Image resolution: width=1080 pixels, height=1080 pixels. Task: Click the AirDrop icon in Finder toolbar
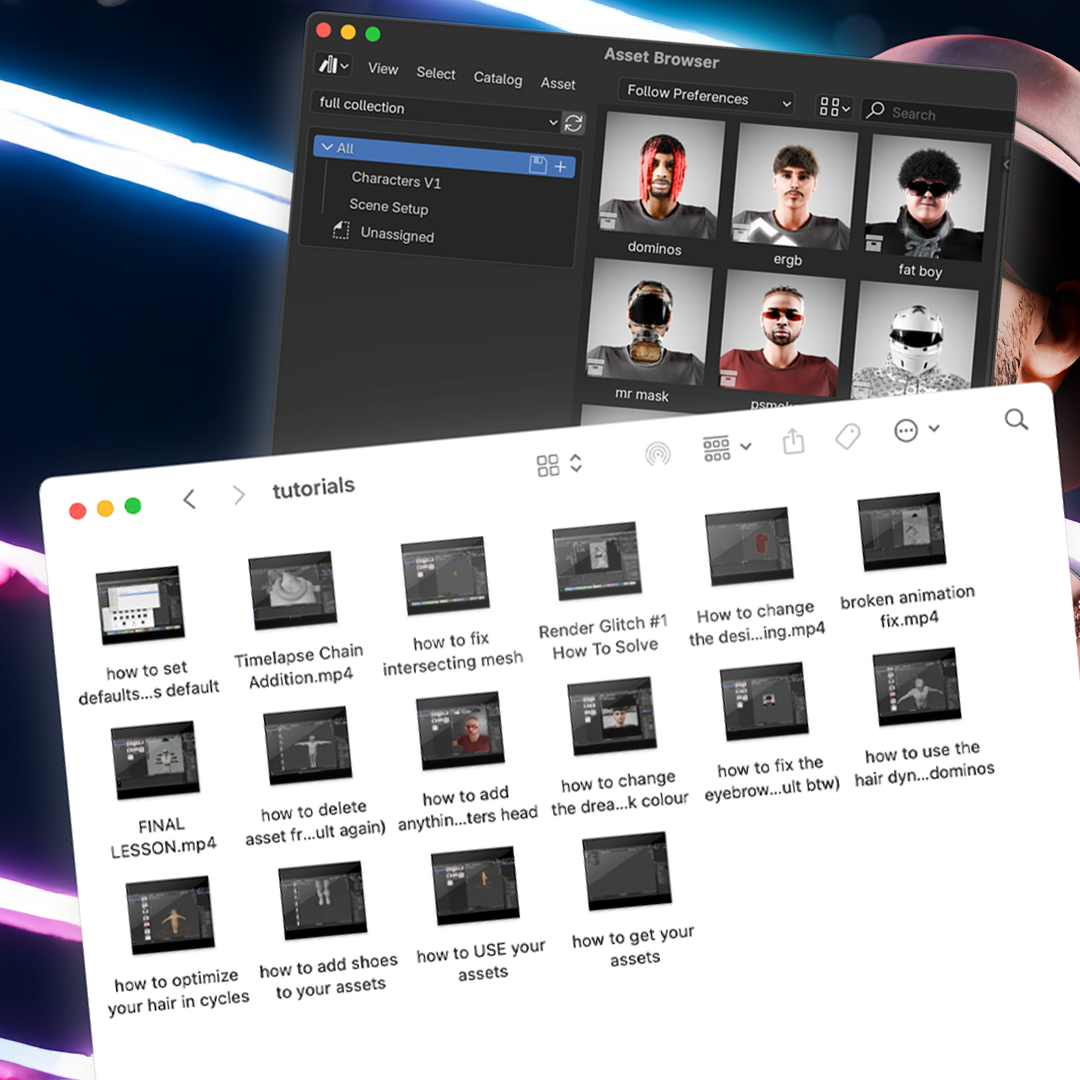(657, 455)
